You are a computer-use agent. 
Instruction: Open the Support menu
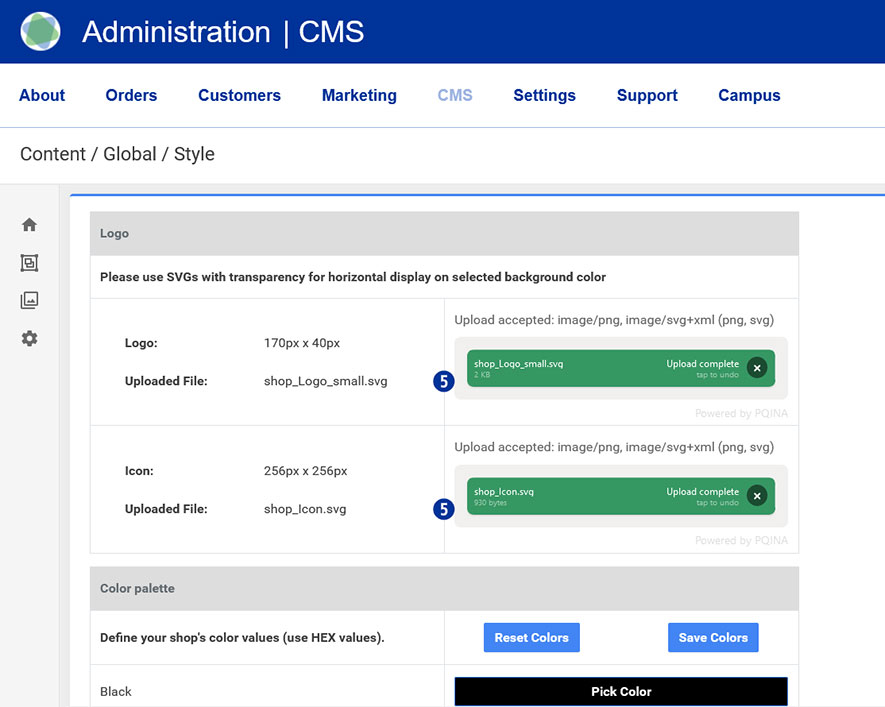[x=647, y=96]
